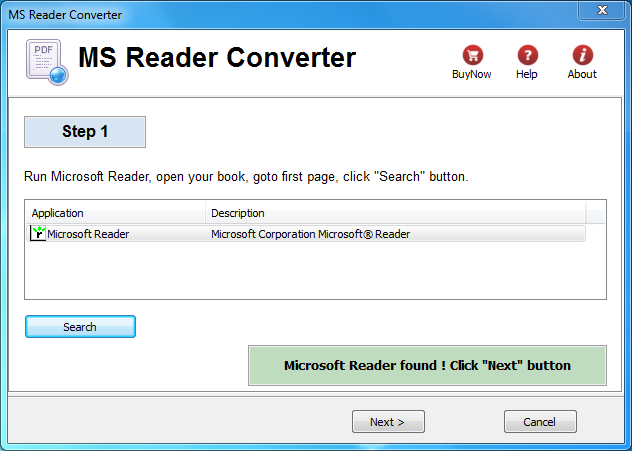Close the MS Reader Converter window
Image resolution: width=632 pixels, height=451 pixels.
pyautogui.click(x=602, y=10)
